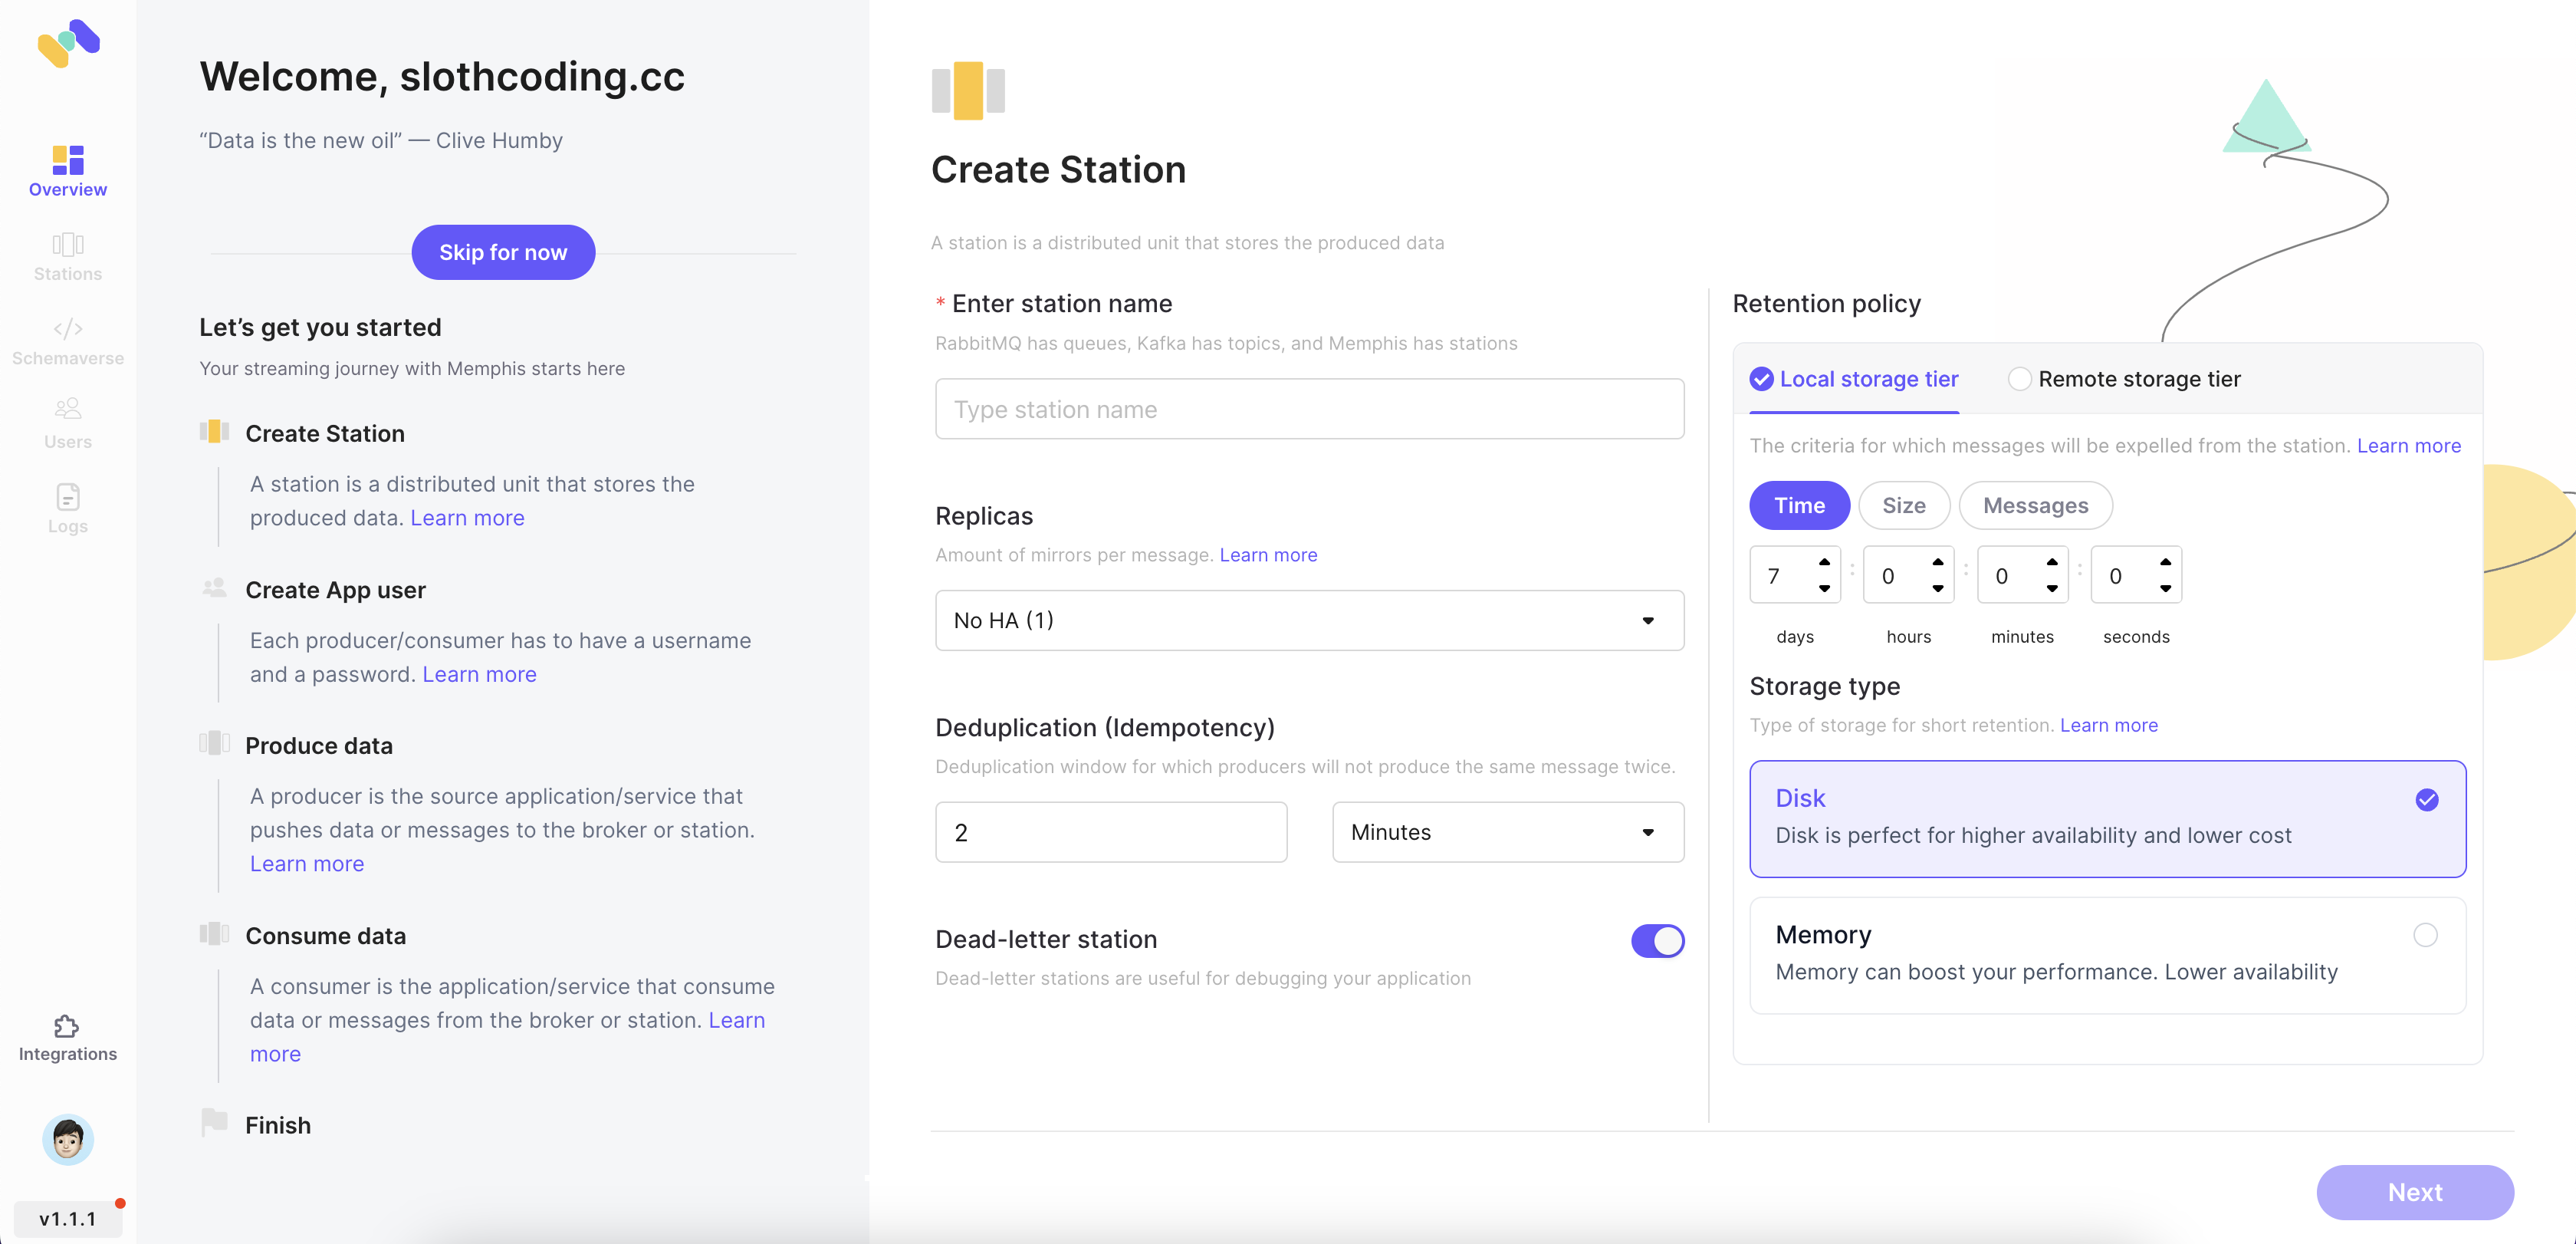This screenshot has width=2576, height=1244.
Task: Open Learn more under Storage type
Action: (x=2109, y=725)
